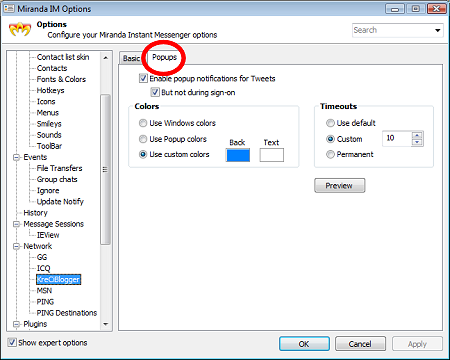Switch to the Basic tab
This screenshot has width=450, height=360.
131,58
